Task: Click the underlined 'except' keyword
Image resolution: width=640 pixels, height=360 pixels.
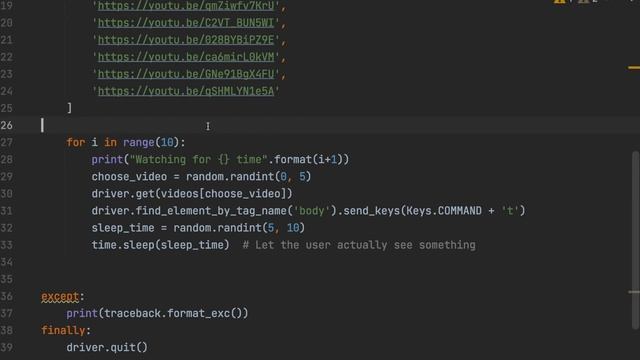Action: point(60,297)
